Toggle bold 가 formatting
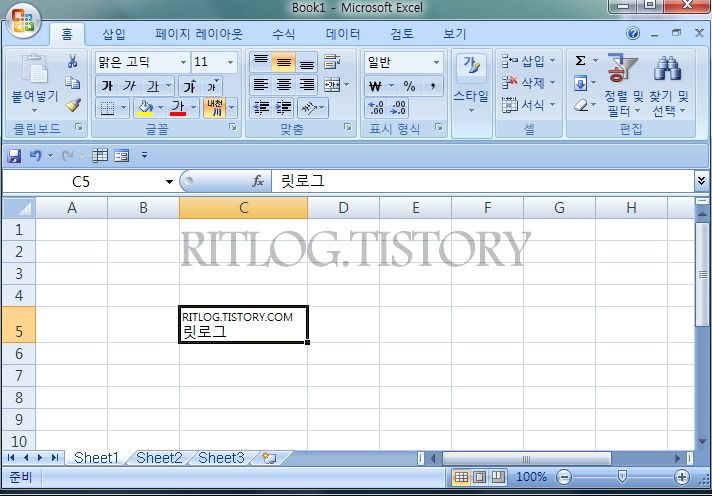 point(107,85)
